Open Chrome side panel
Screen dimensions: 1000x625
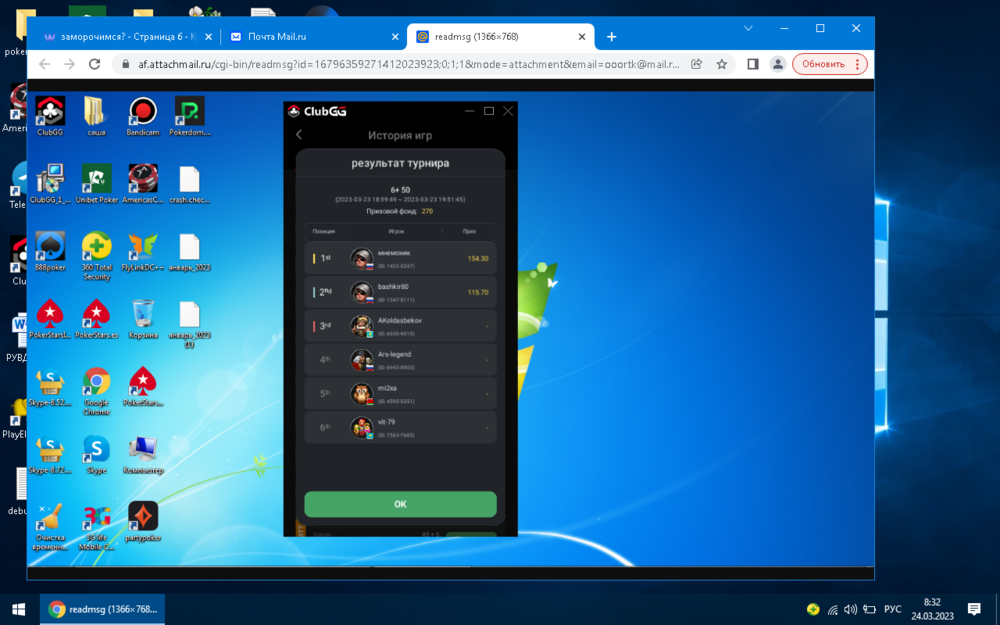point(753,64)
